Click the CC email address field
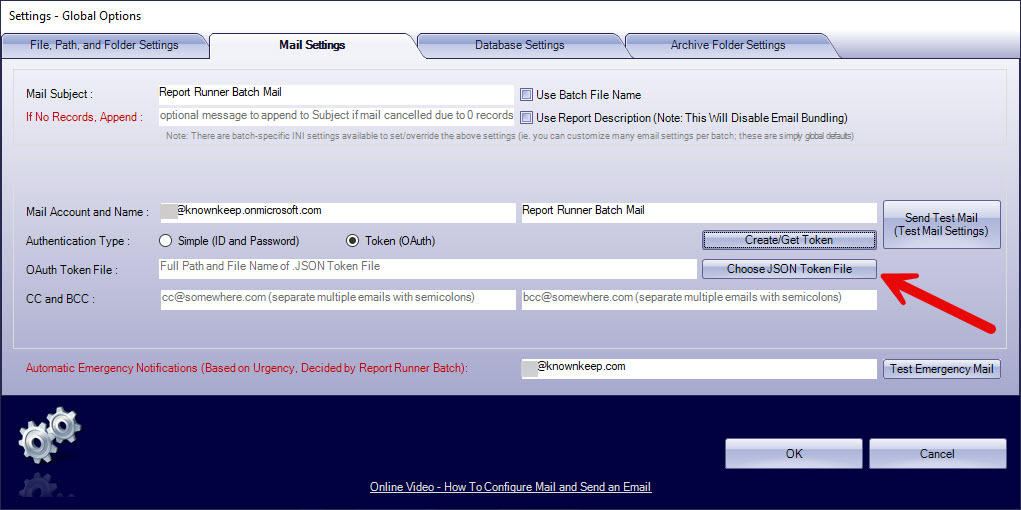Screen dimensions: 1021x510 [336, 298]
